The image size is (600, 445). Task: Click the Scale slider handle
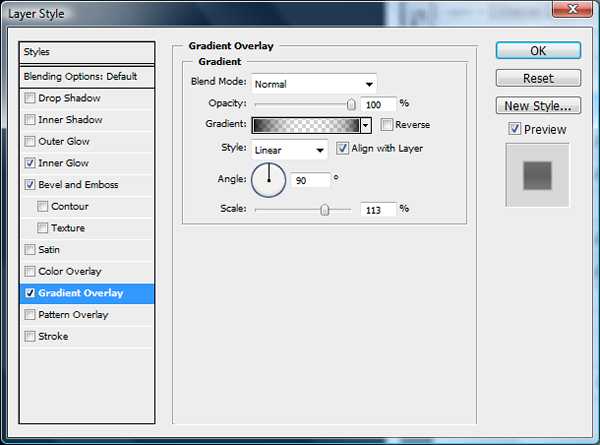click(324, 210)
